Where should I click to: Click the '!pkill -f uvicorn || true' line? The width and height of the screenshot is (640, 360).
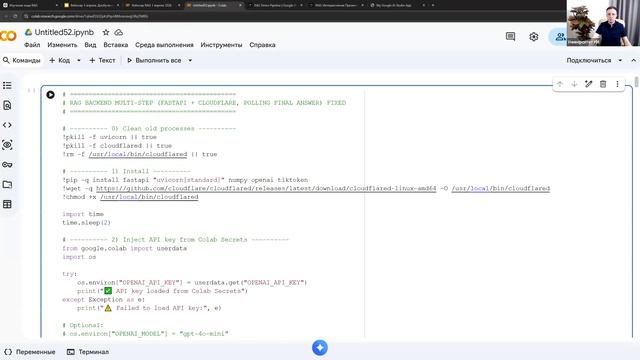pyautogui.click(x=109, y=137)
